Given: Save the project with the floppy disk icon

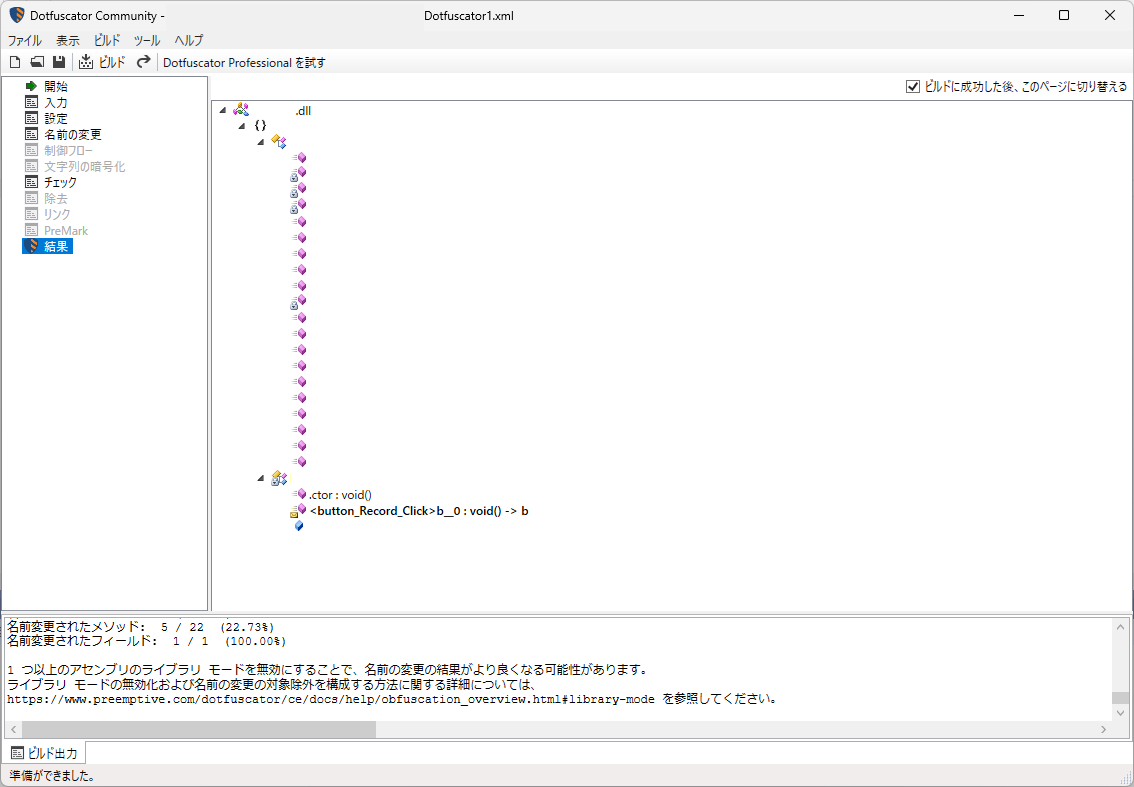Looking at the screenshot, I should tap(59, 62).
